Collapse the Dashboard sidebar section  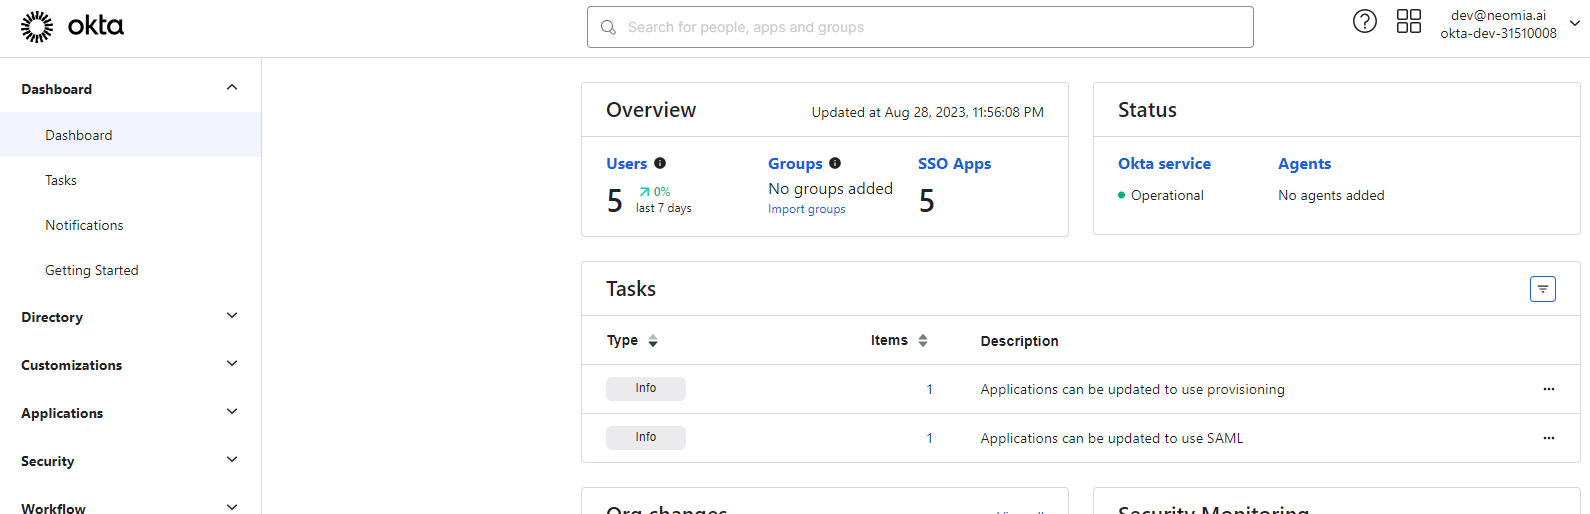point(232,88)
